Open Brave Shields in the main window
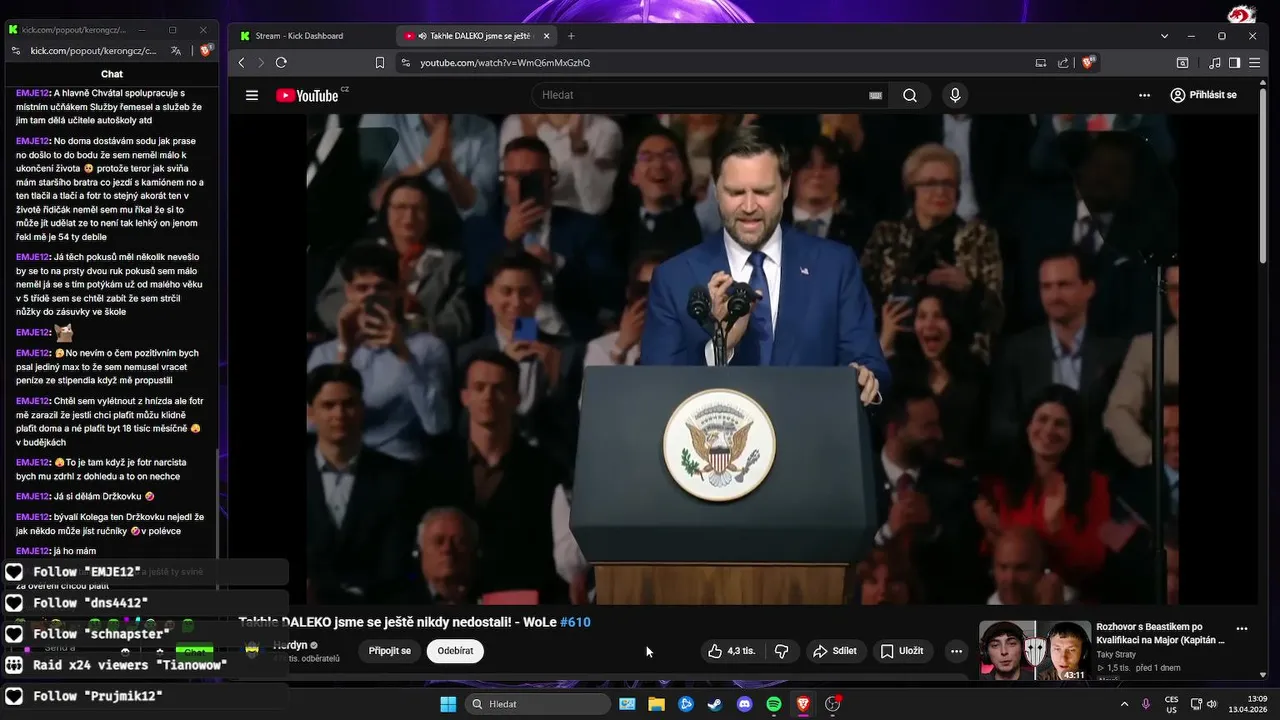 coord(1089,62)
